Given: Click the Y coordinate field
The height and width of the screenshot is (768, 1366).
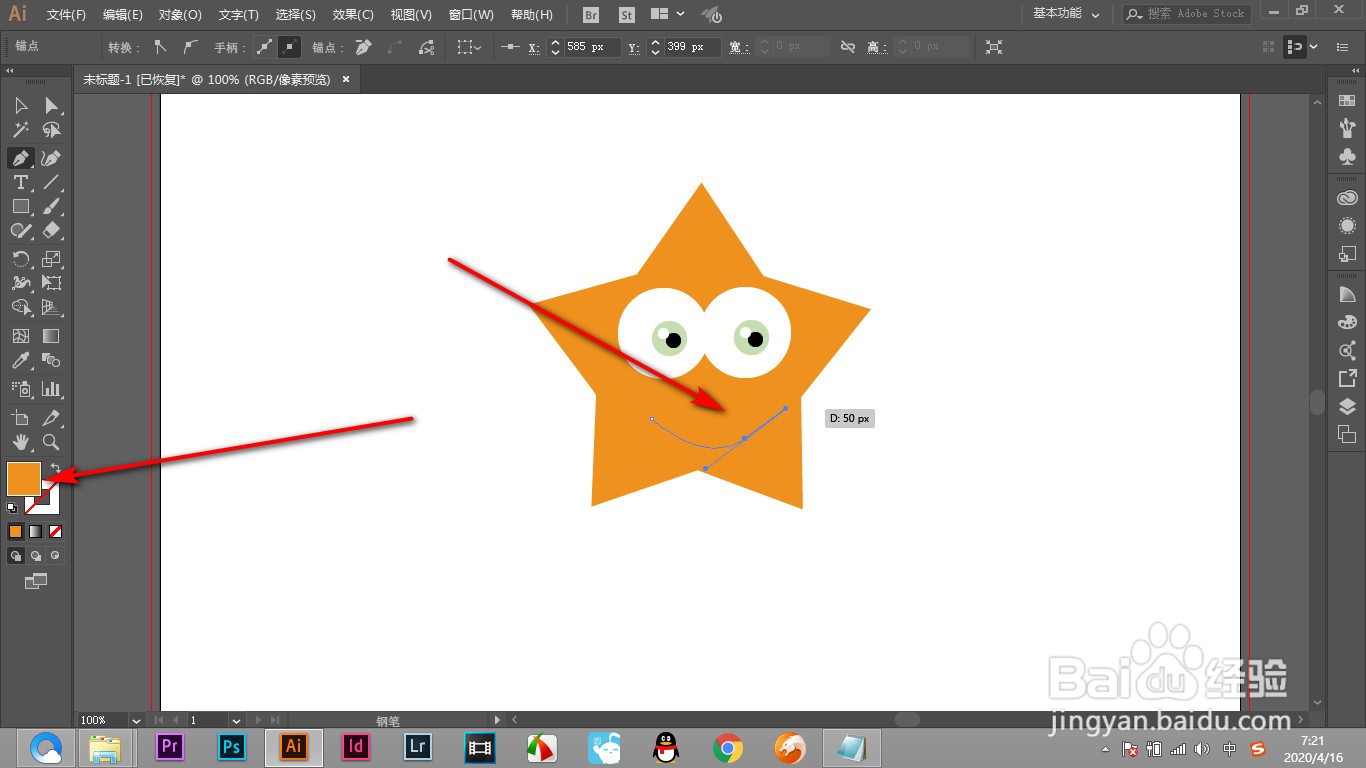Looking at the screenshot, I should point(691,47).
